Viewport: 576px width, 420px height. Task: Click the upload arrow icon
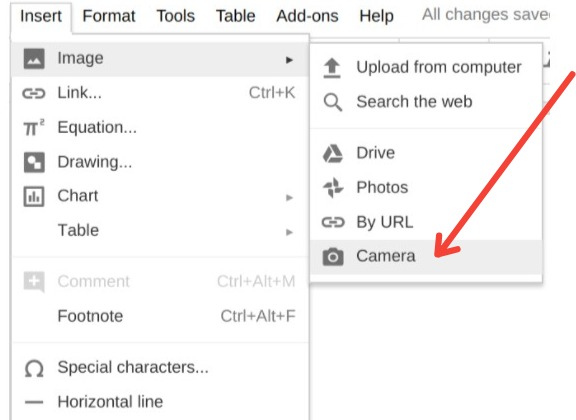click(332, 68)
